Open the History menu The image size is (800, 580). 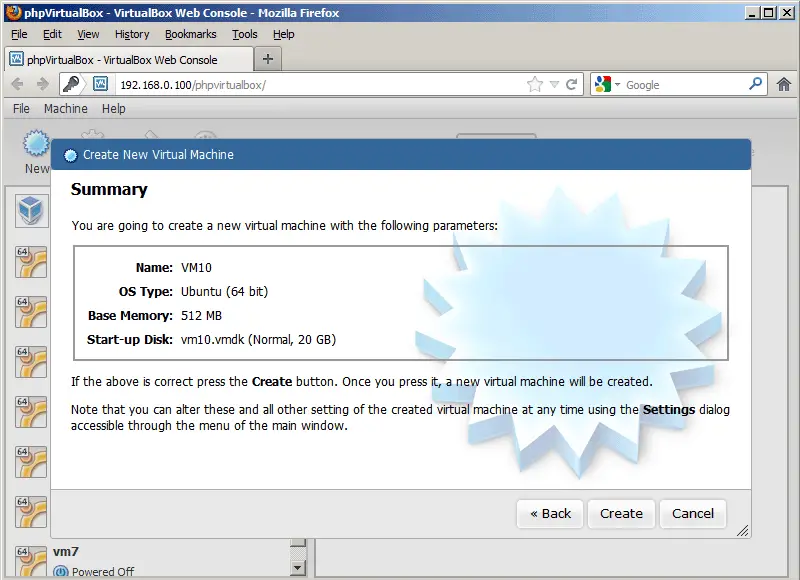[132, 34]
